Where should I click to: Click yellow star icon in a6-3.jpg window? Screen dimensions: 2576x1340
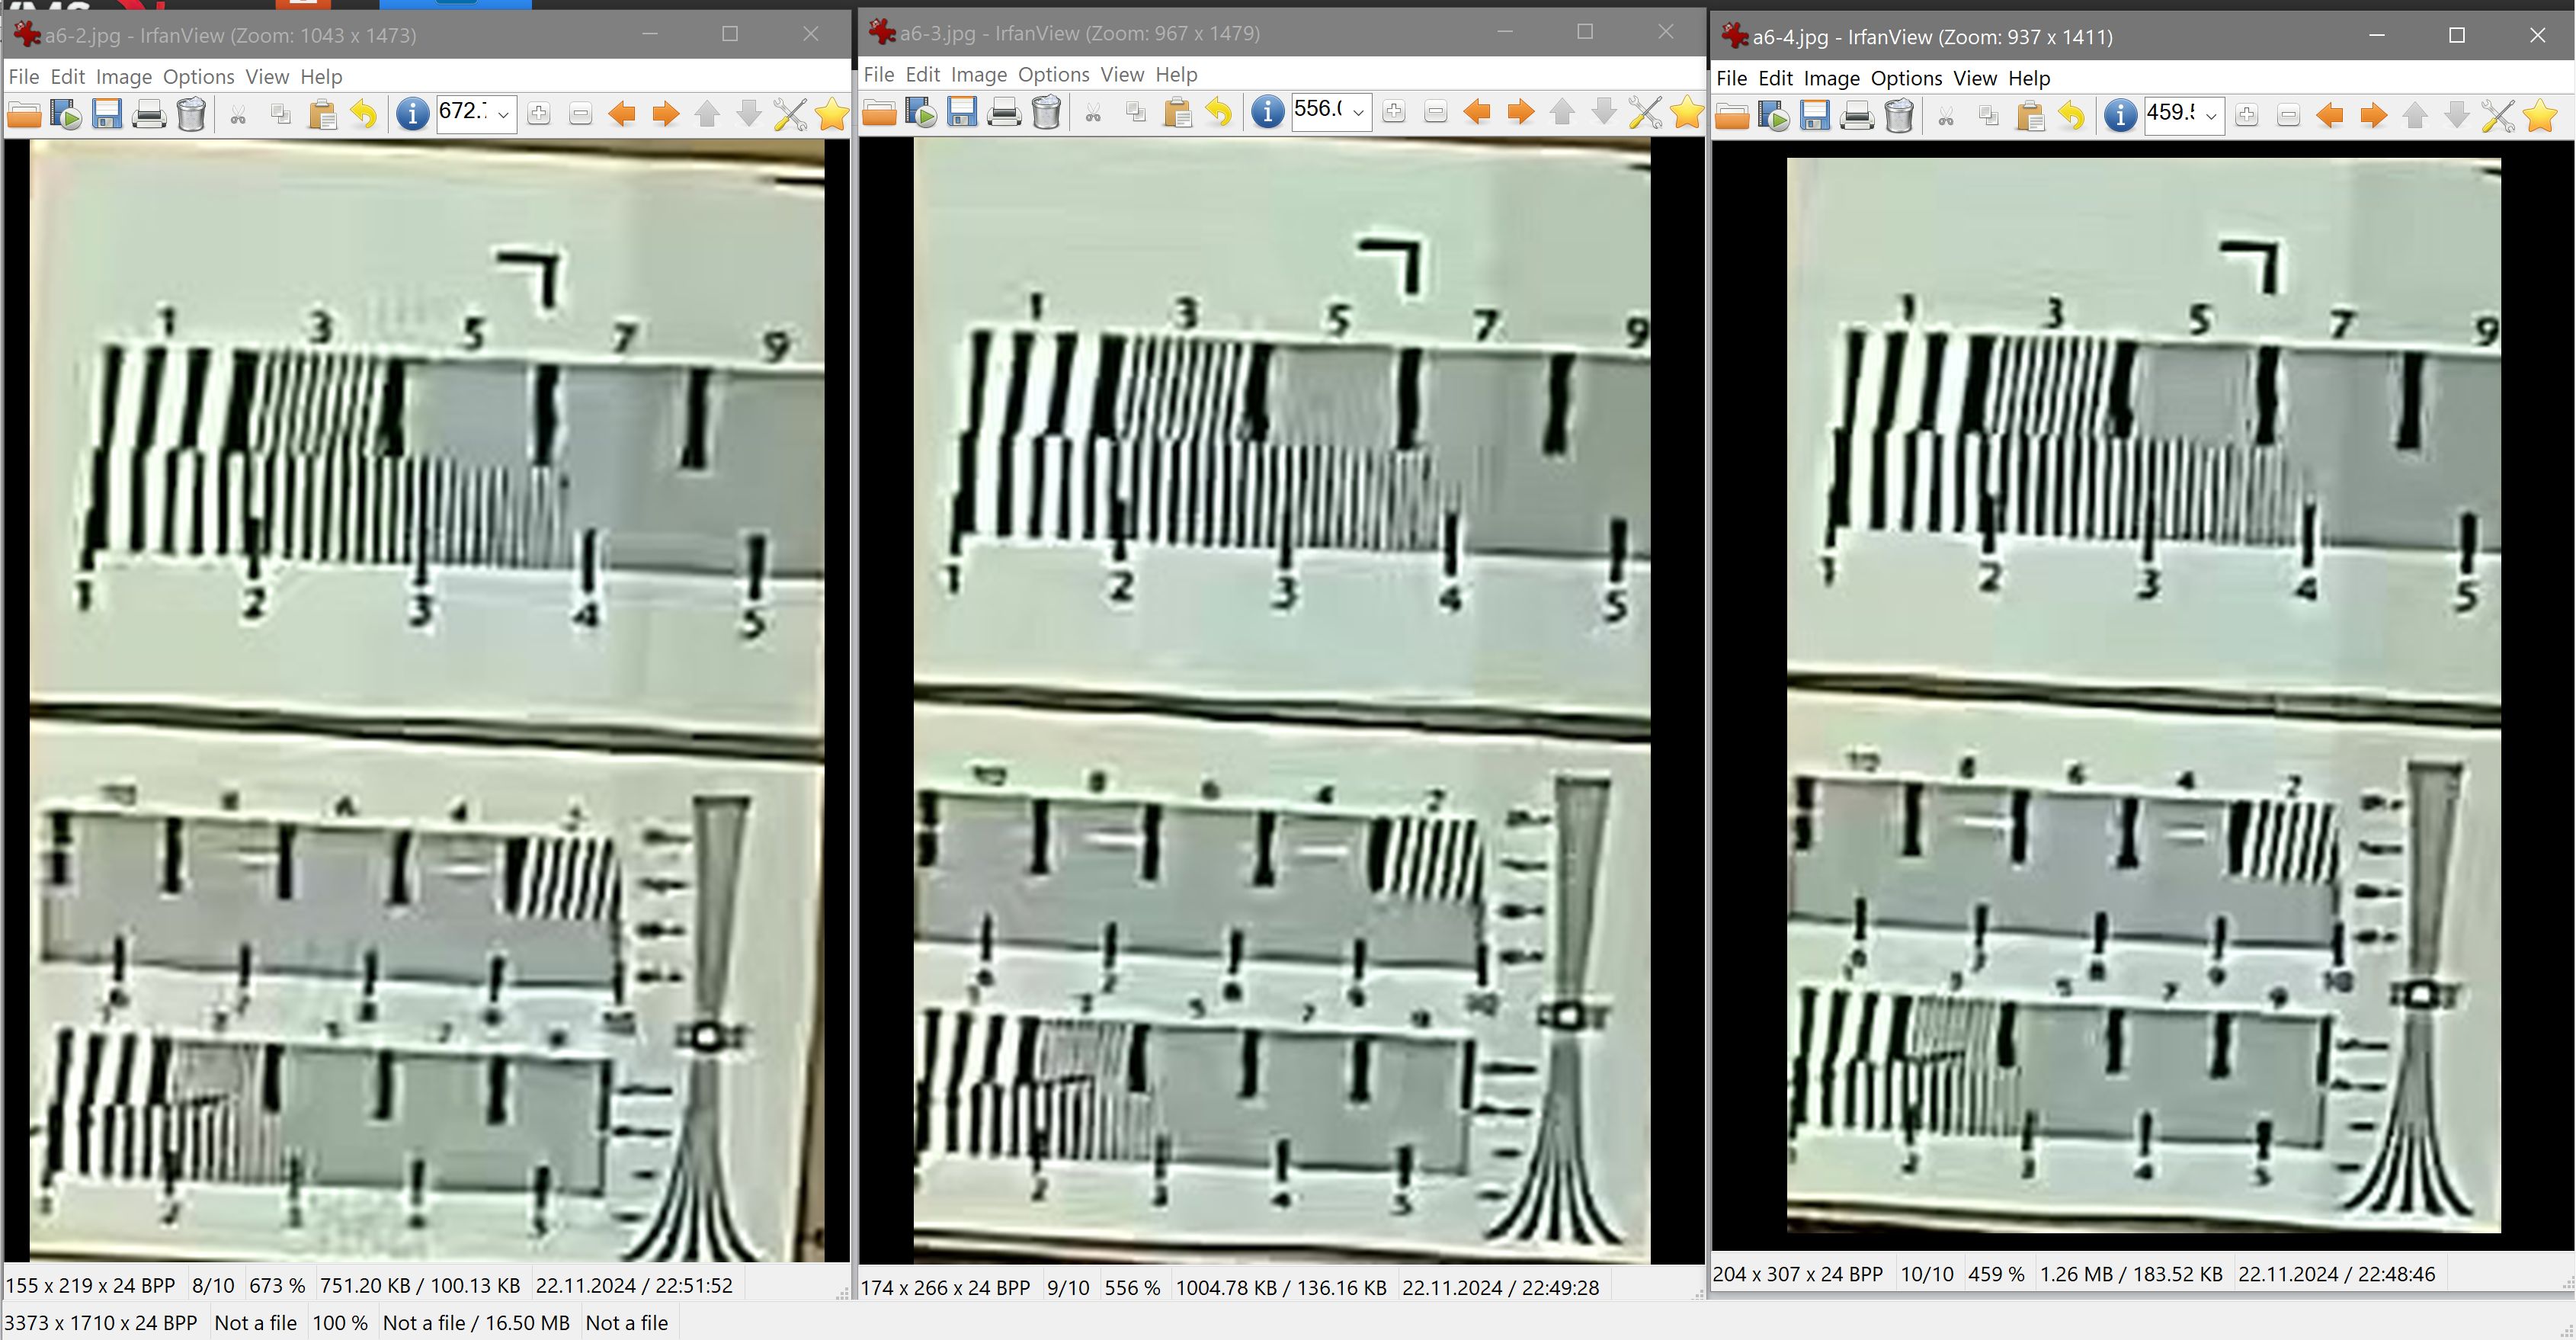point(1687,112)
